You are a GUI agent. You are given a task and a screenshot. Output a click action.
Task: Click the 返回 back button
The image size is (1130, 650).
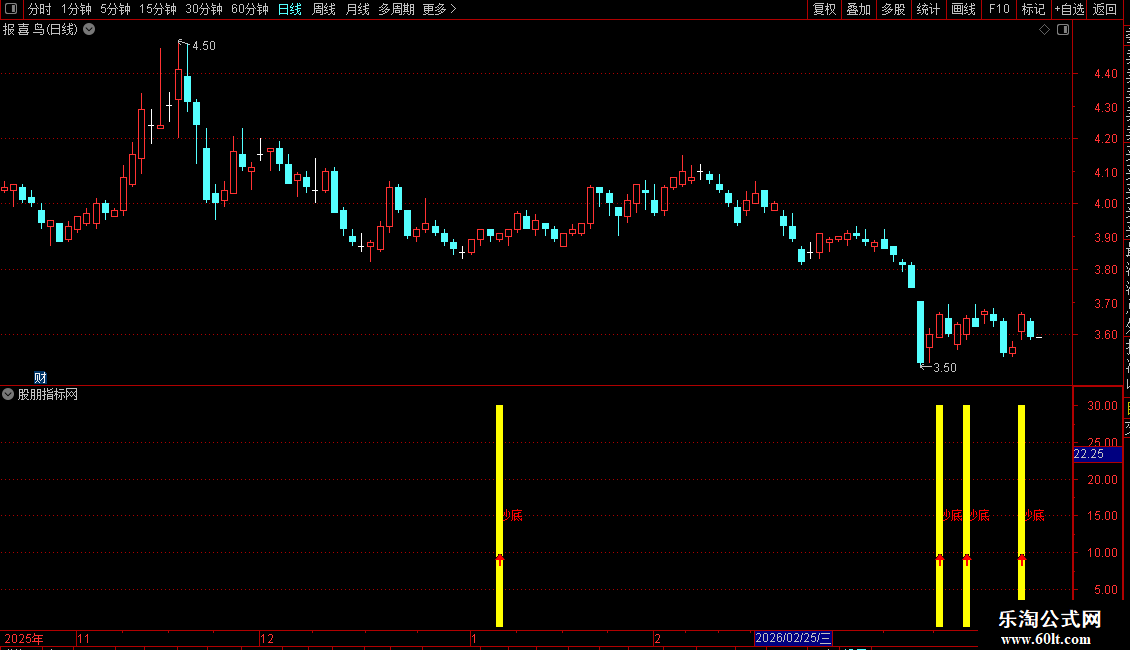1105,9
